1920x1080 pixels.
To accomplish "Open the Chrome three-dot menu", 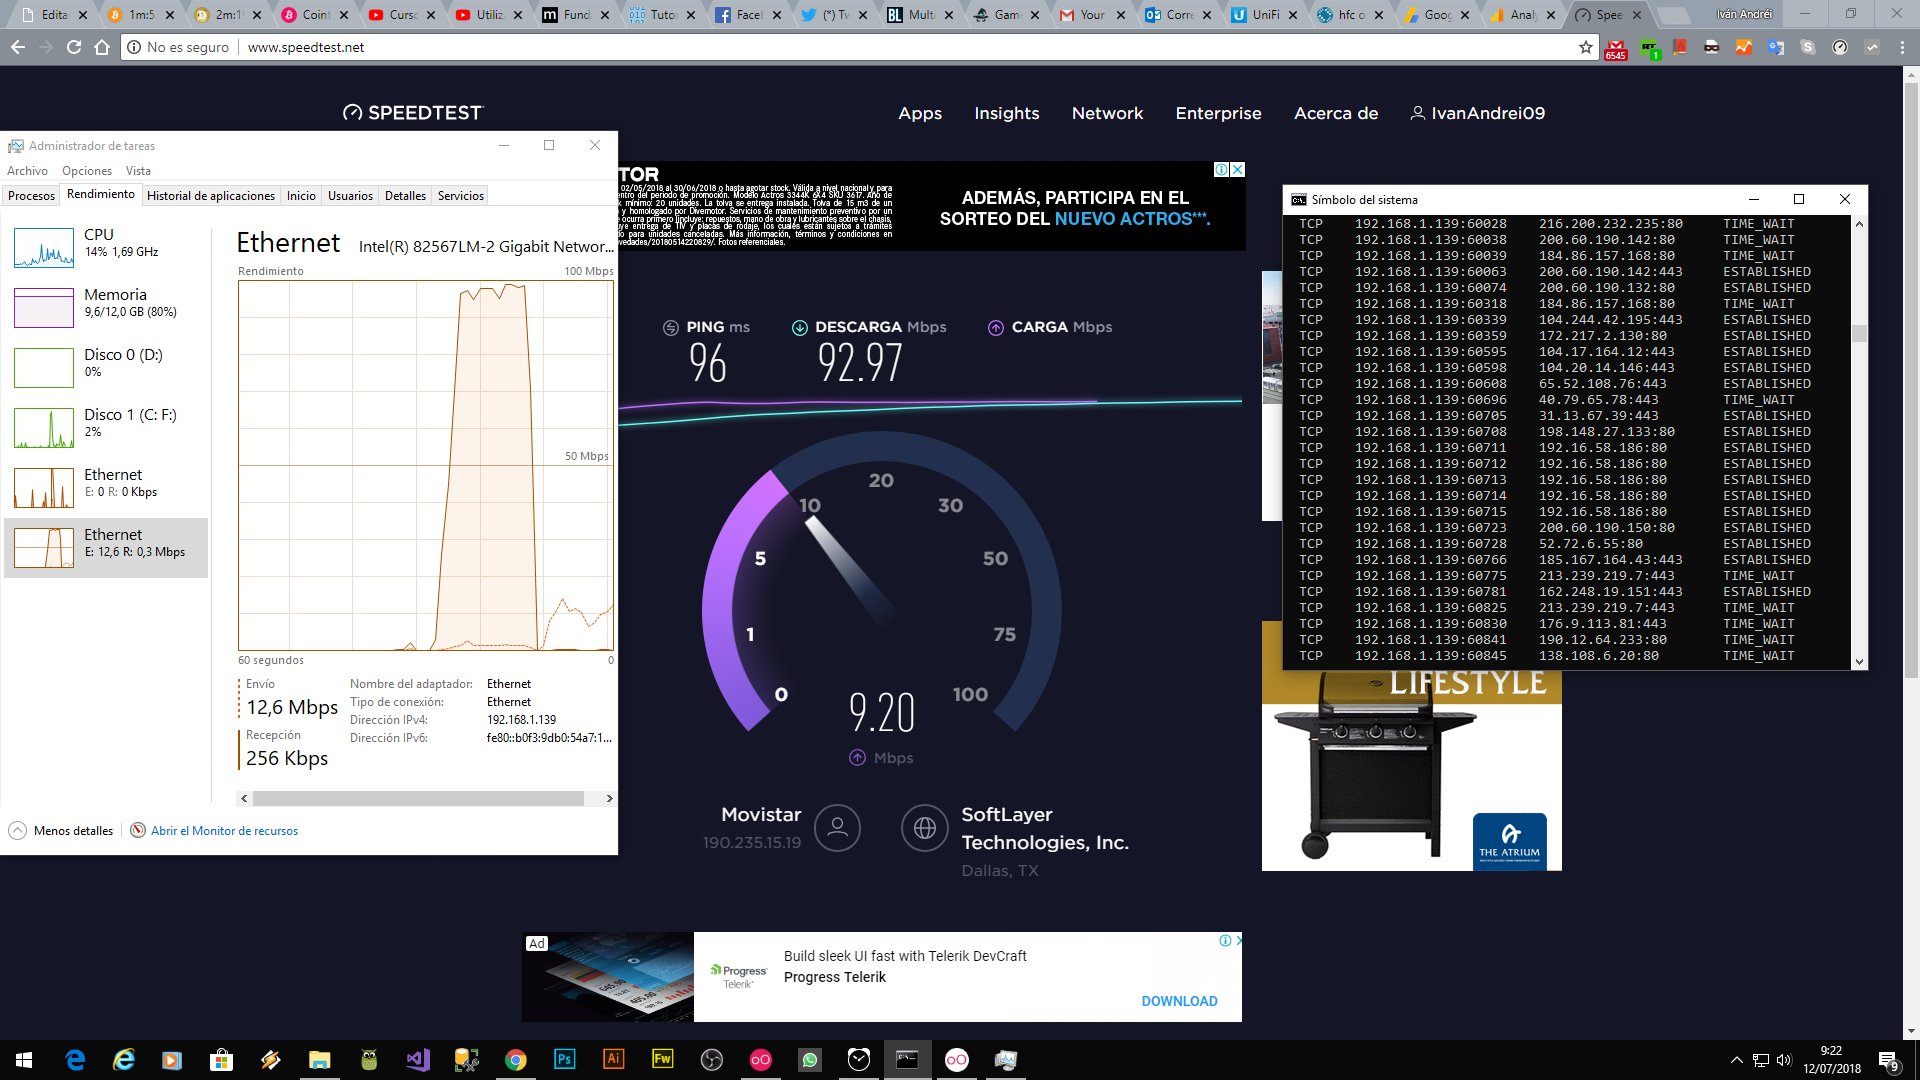I will click(1901, 47).
